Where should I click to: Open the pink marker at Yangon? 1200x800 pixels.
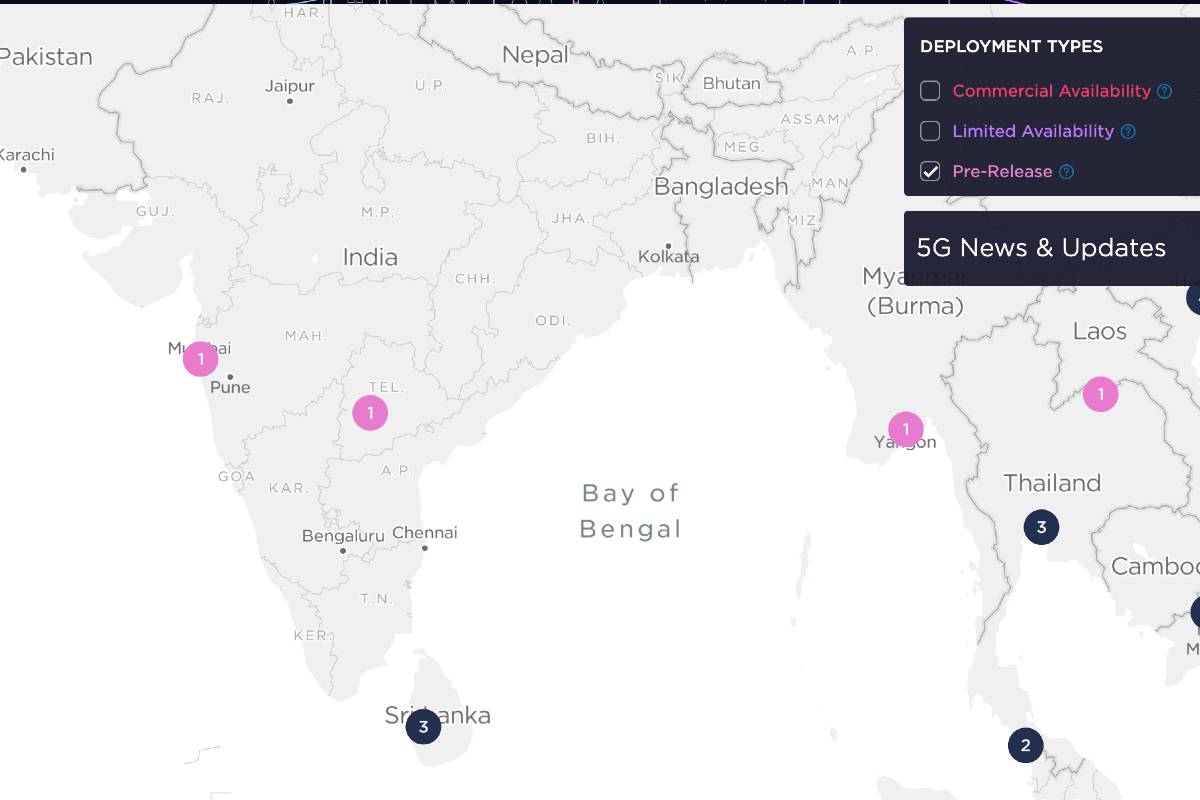[x=906, y=430]
